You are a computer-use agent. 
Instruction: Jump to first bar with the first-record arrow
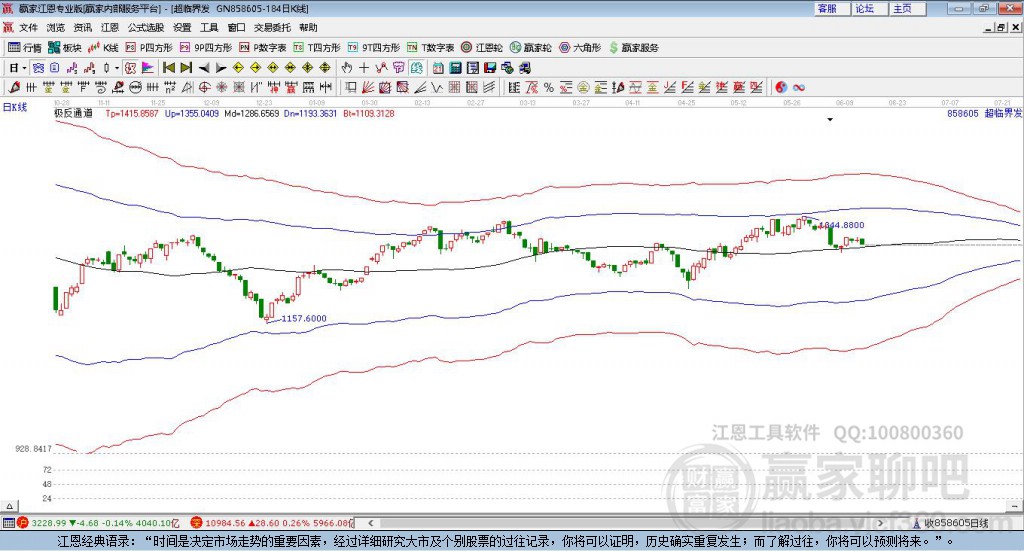[169, 68]
